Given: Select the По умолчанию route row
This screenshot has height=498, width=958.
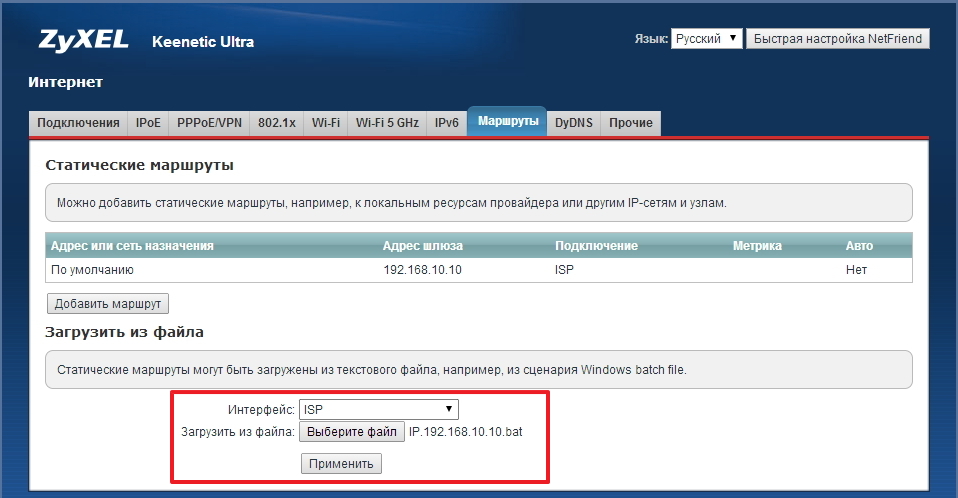Looking at the screenshot, I should point(92,270).
